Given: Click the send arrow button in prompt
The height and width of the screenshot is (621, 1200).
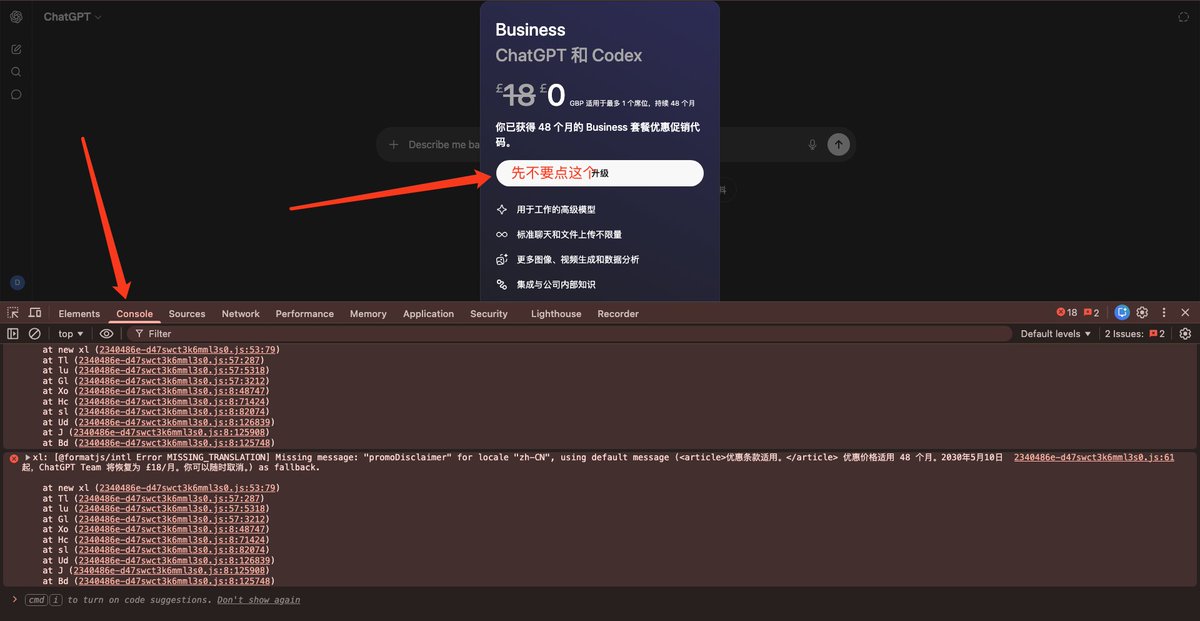Looking at the screenshot, I should tap(839, 145).
